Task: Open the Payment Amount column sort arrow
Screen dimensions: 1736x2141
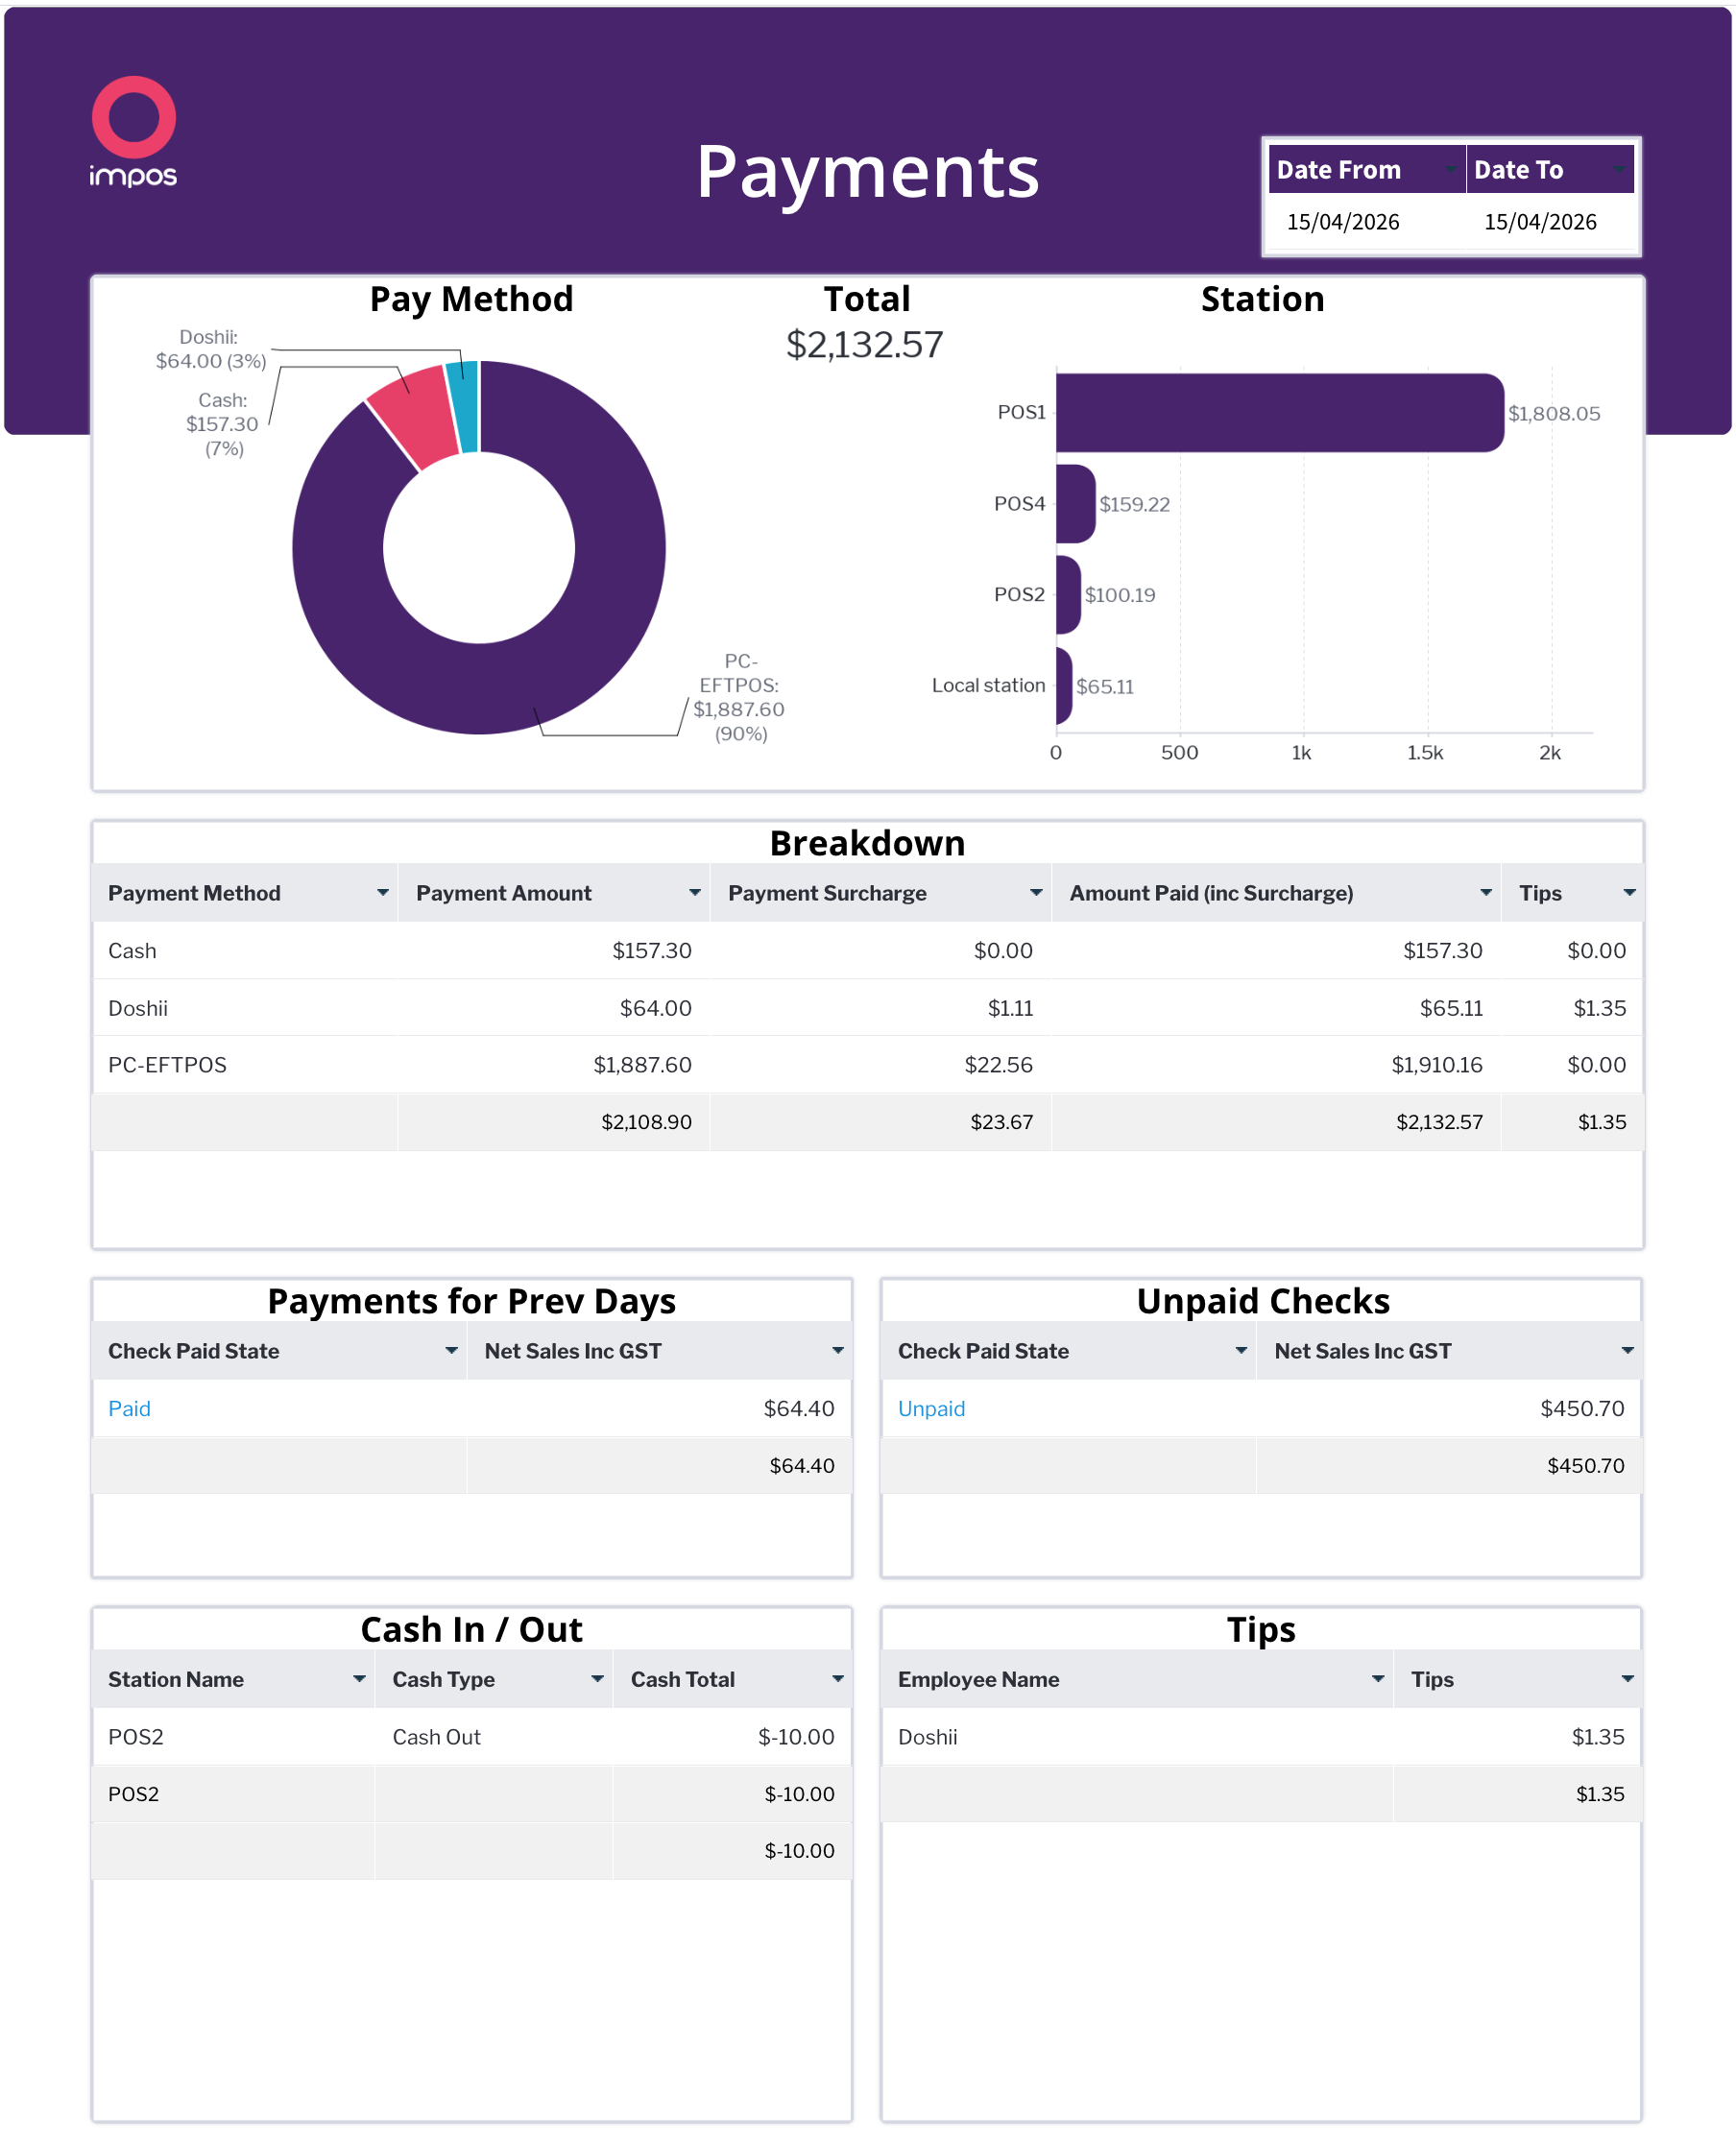Action: (x=694, y=893)
